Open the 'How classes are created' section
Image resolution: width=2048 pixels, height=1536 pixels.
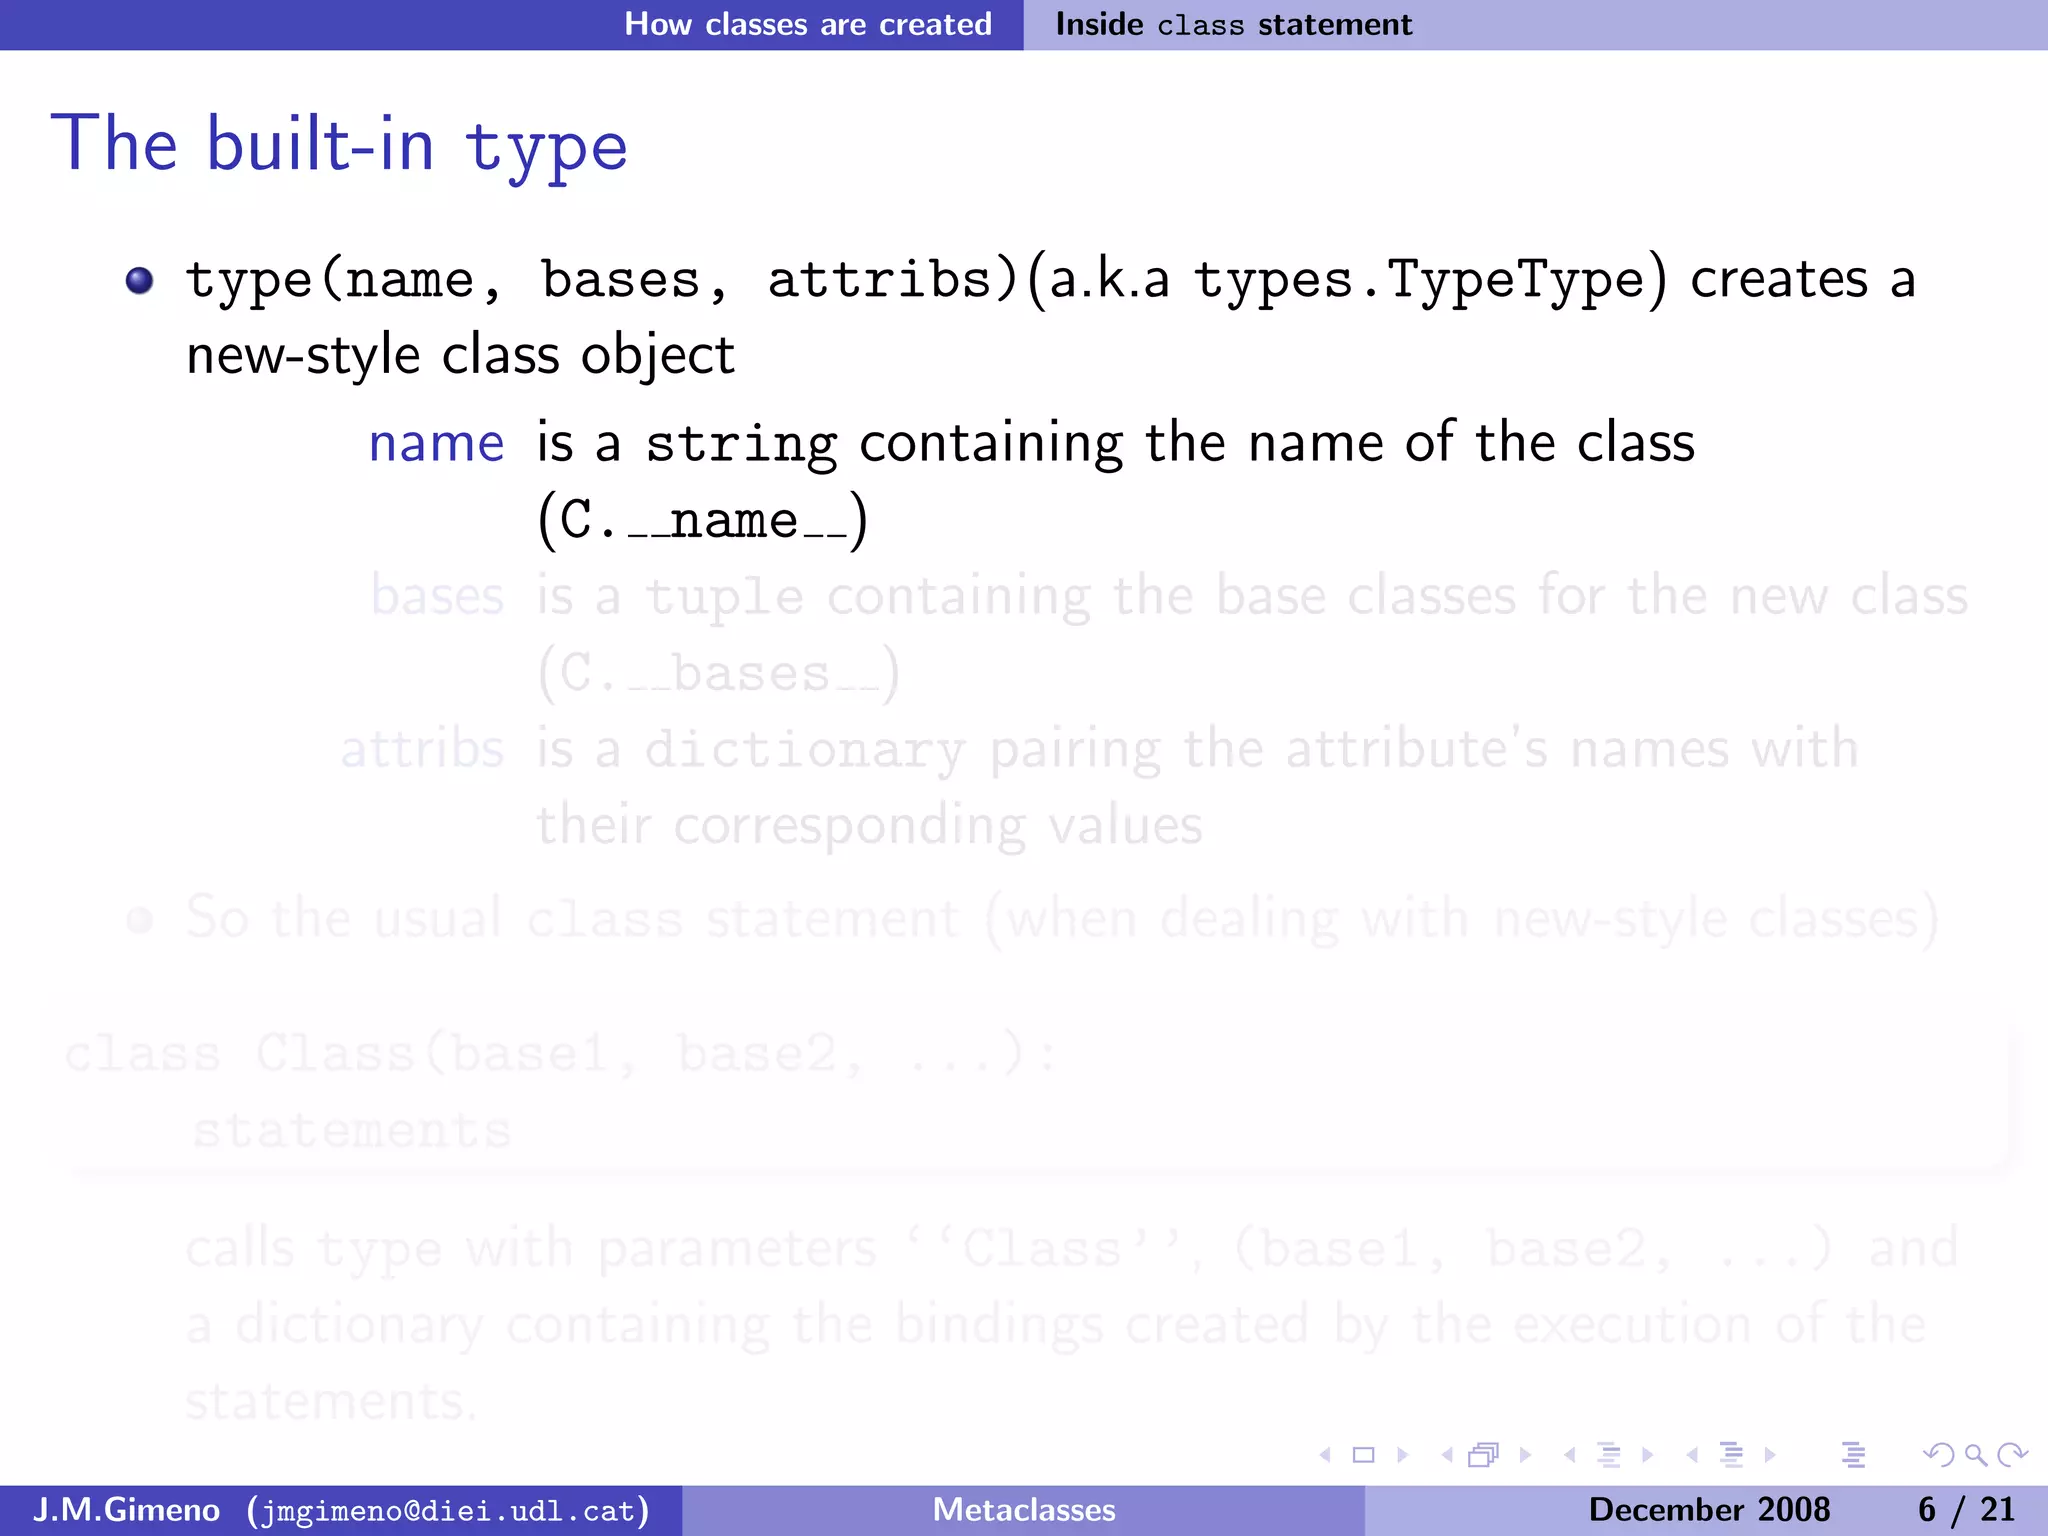click(x=808, y=24)
